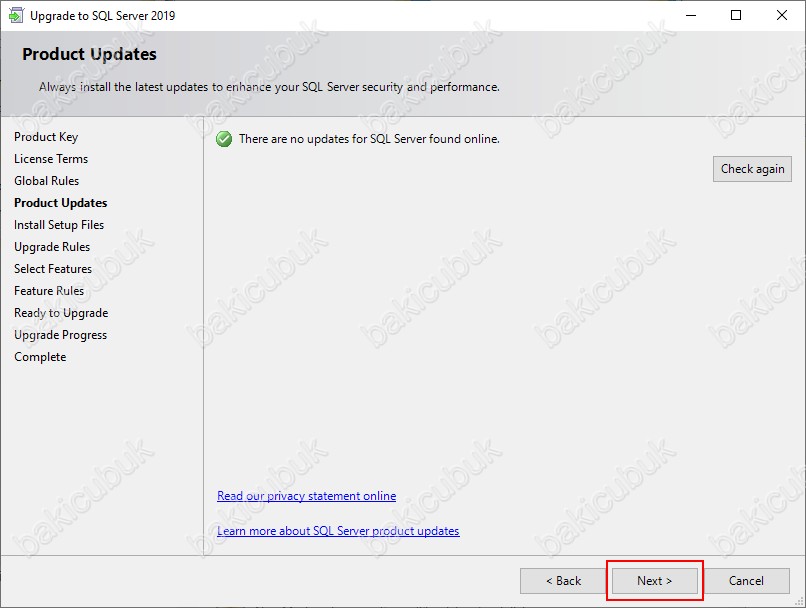Close the Upgrade to SQL Server window

pos(782,15)
